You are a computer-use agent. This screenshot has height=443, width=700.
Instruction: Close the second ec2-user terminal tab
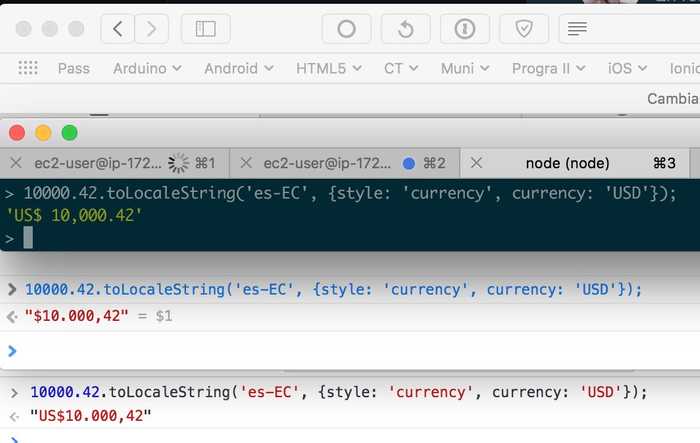pos(246,163)
